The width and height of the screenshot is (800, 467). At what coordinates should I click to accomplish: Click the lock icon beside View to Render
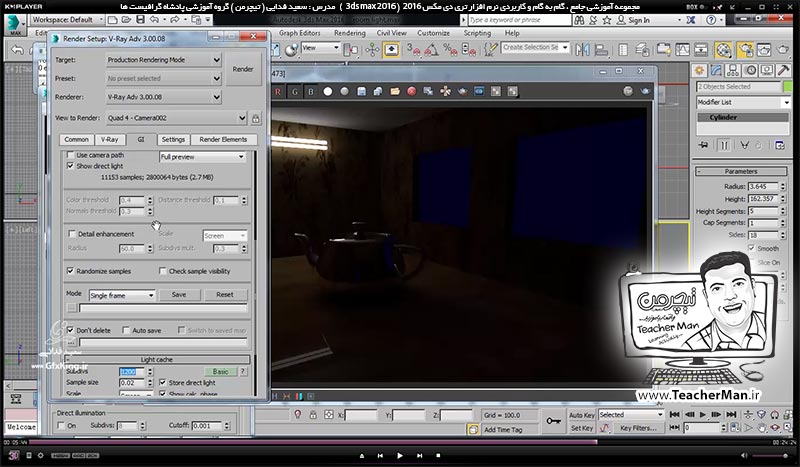point(256,118)
